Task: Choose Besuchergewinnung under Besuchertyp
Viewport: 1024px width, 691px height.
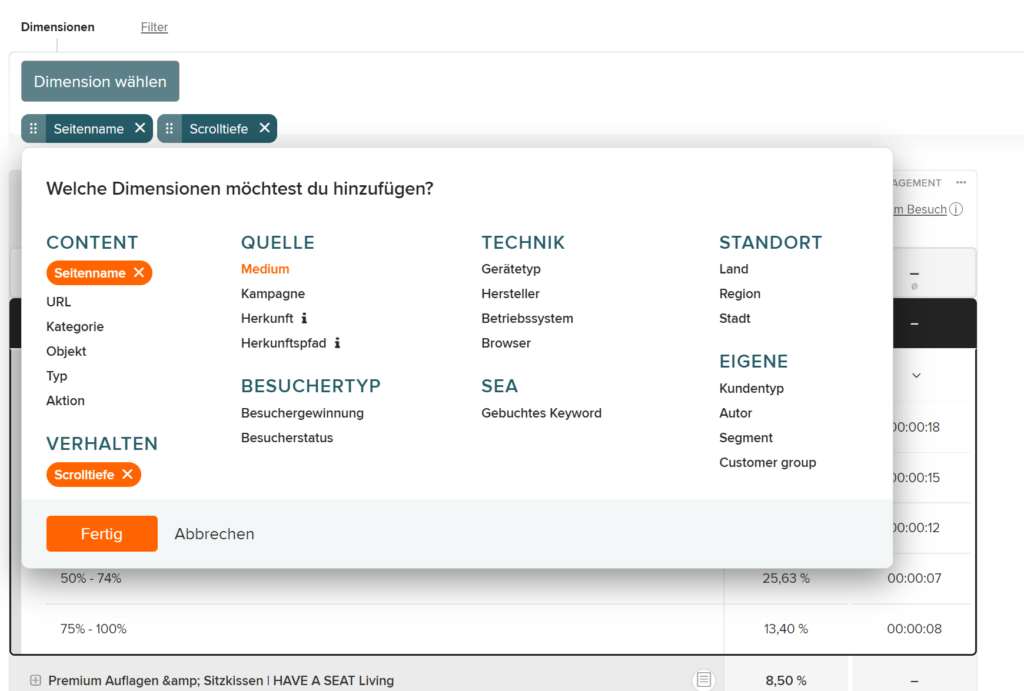Action: [302, 413]
